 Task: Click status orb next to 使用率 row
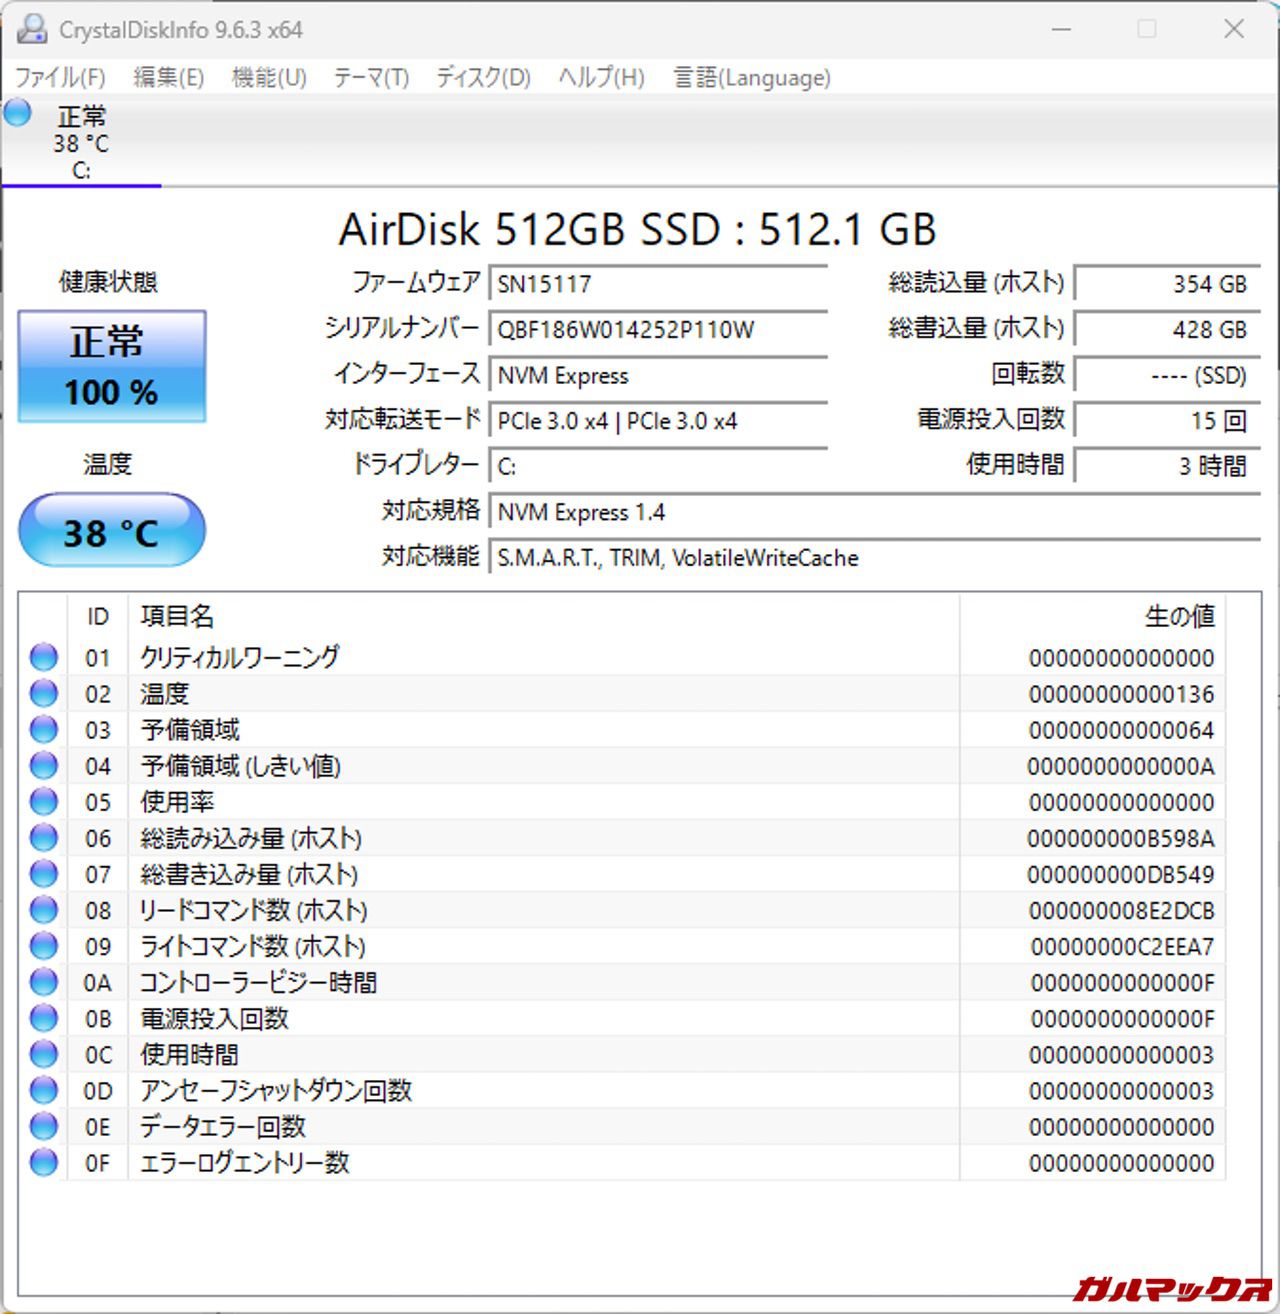coord(44,801)
